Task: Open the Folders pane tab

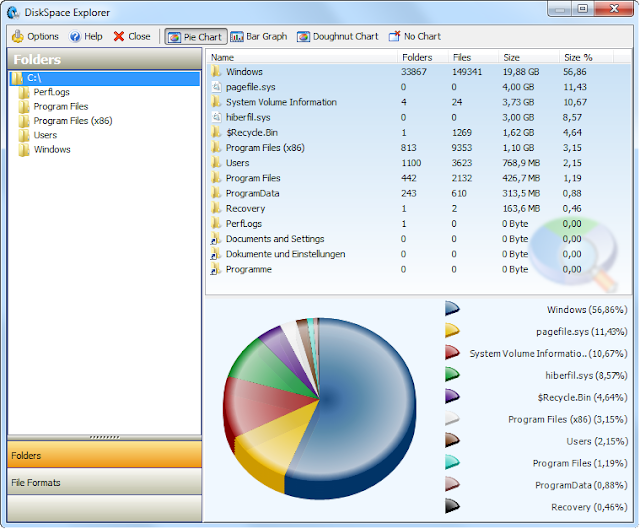Action: tap(104, 455)
